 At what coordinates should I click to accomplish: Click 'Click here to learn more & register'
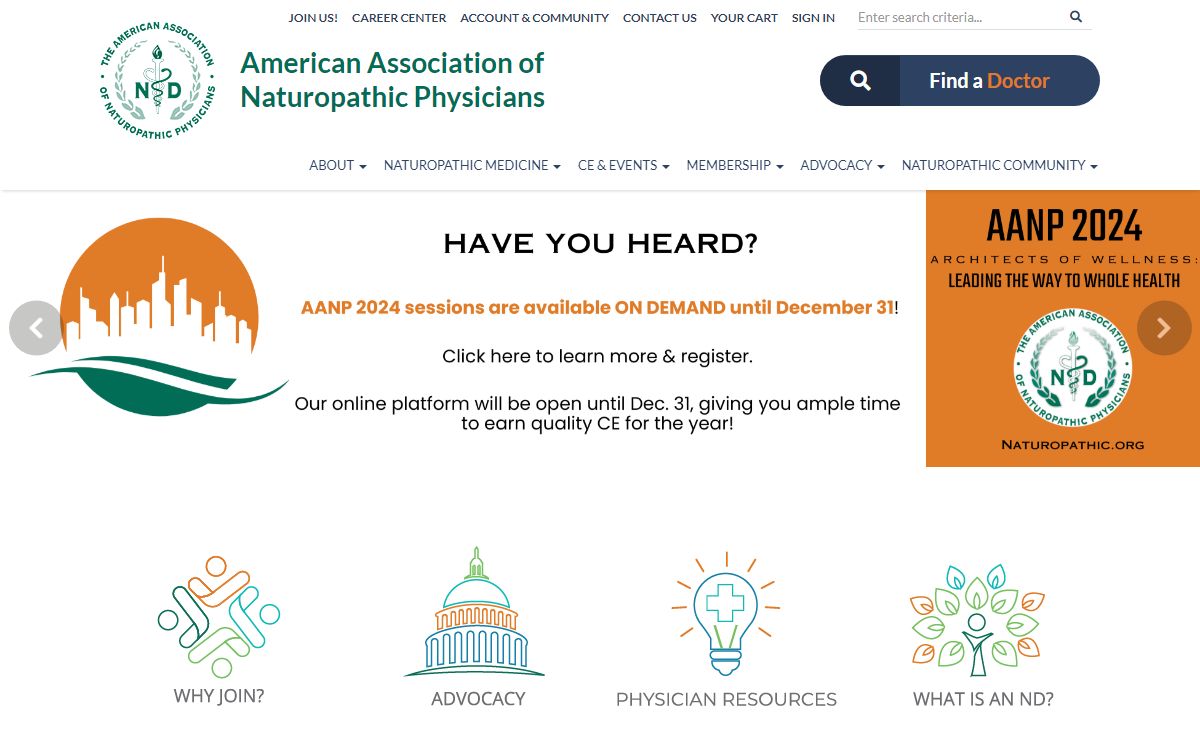click(x=598, y=356)
